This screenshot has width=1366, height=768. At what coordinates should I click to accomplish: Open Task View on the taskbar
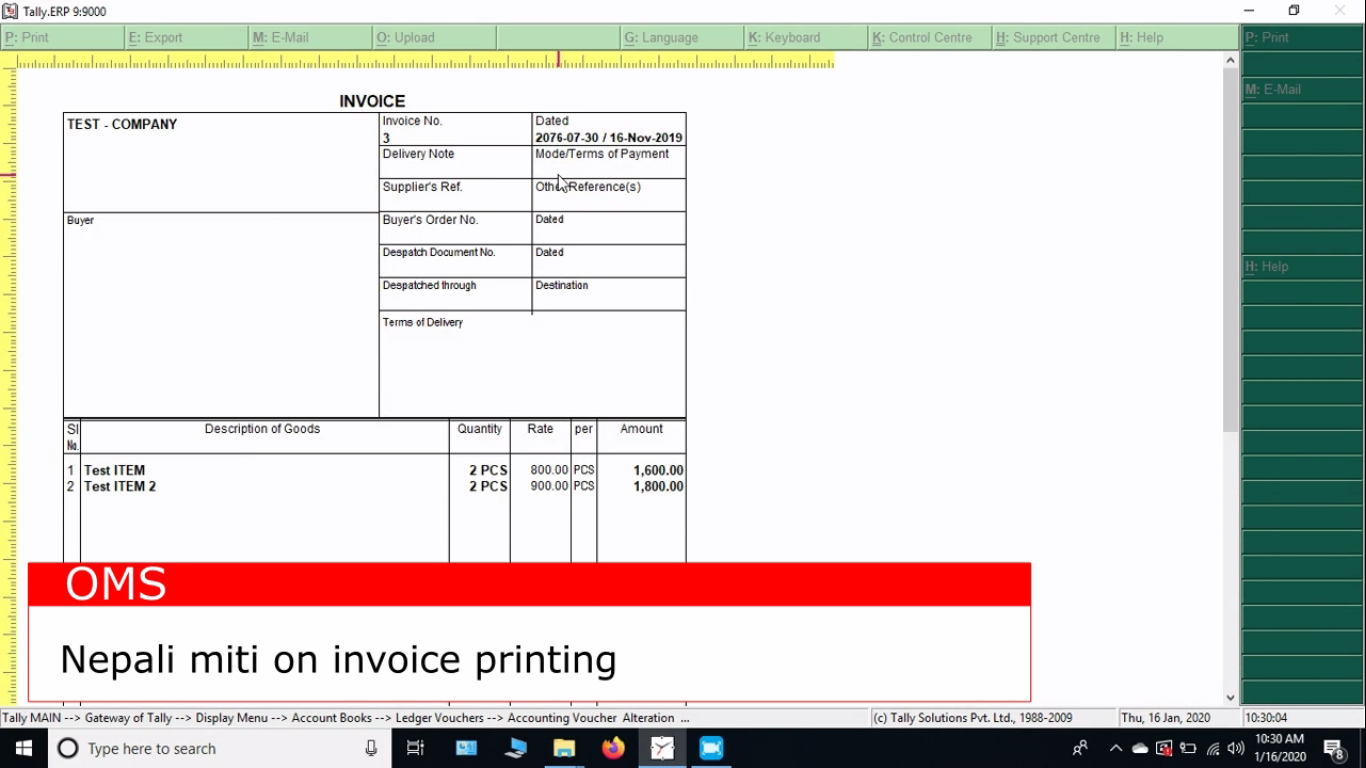click(x=415, y=748)
